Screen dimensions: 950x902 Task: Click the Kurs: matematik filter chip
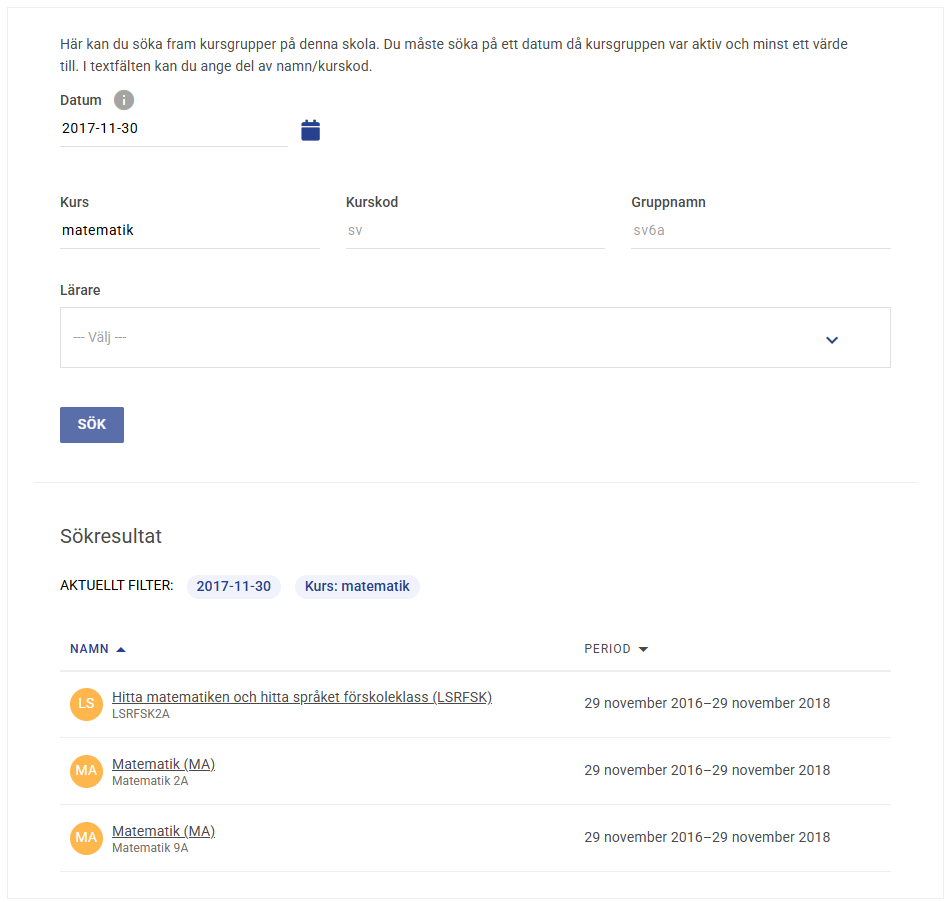[357, 586]
